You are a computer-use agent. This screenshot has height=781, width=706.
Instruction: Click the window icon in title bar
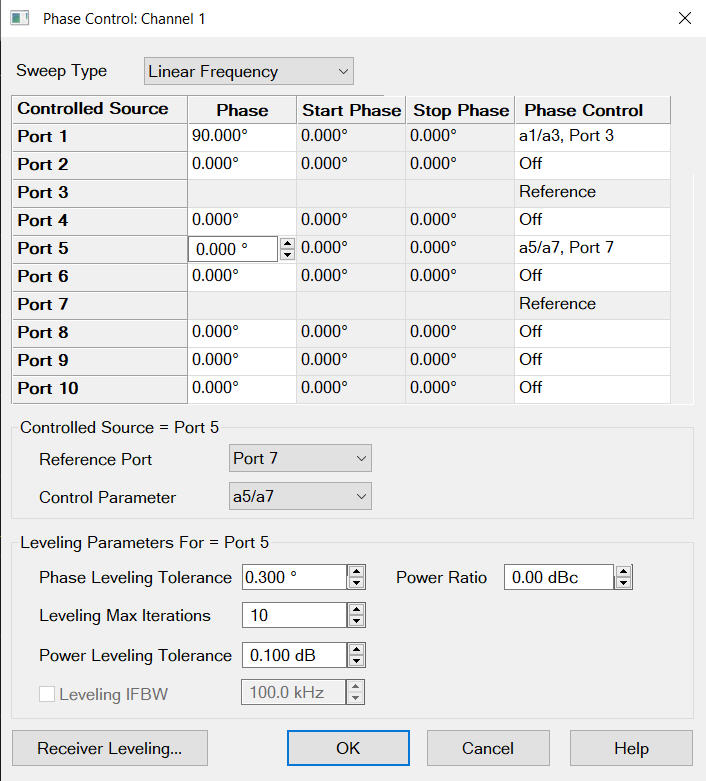point(19,18)
